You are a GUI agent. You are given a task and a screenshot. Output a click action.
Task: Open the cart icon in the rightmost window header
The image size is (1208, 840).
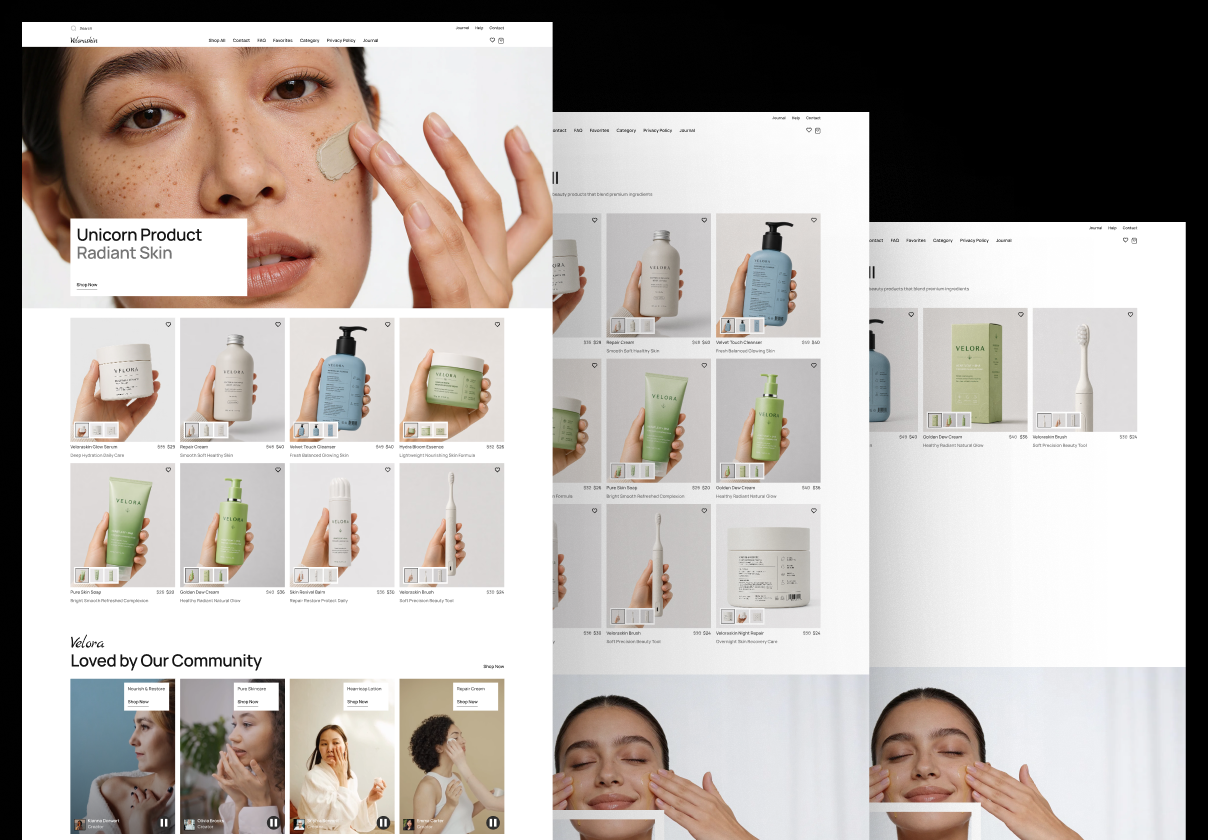coord(1134,240)
